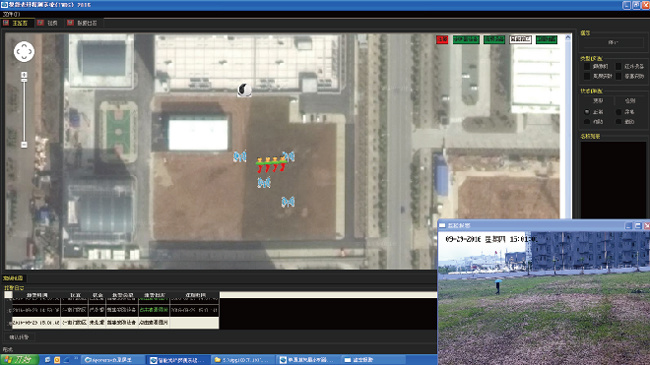The width and height of the screenshot is (650, 365).
Task: Click the leftmost blue sensor icon on map
Action: tap(240, 157)
